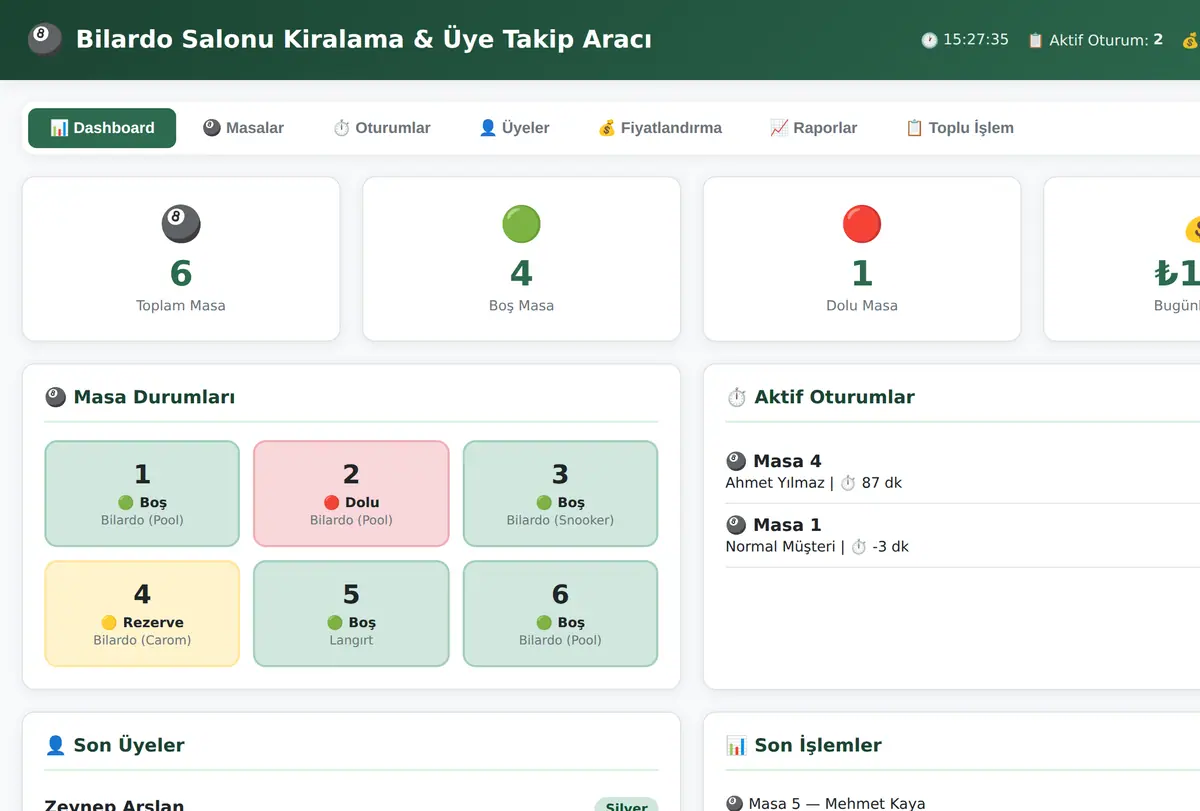Click the green dot on table 1
Viewport: 1200px width, 811px height.
click(125, 502)
